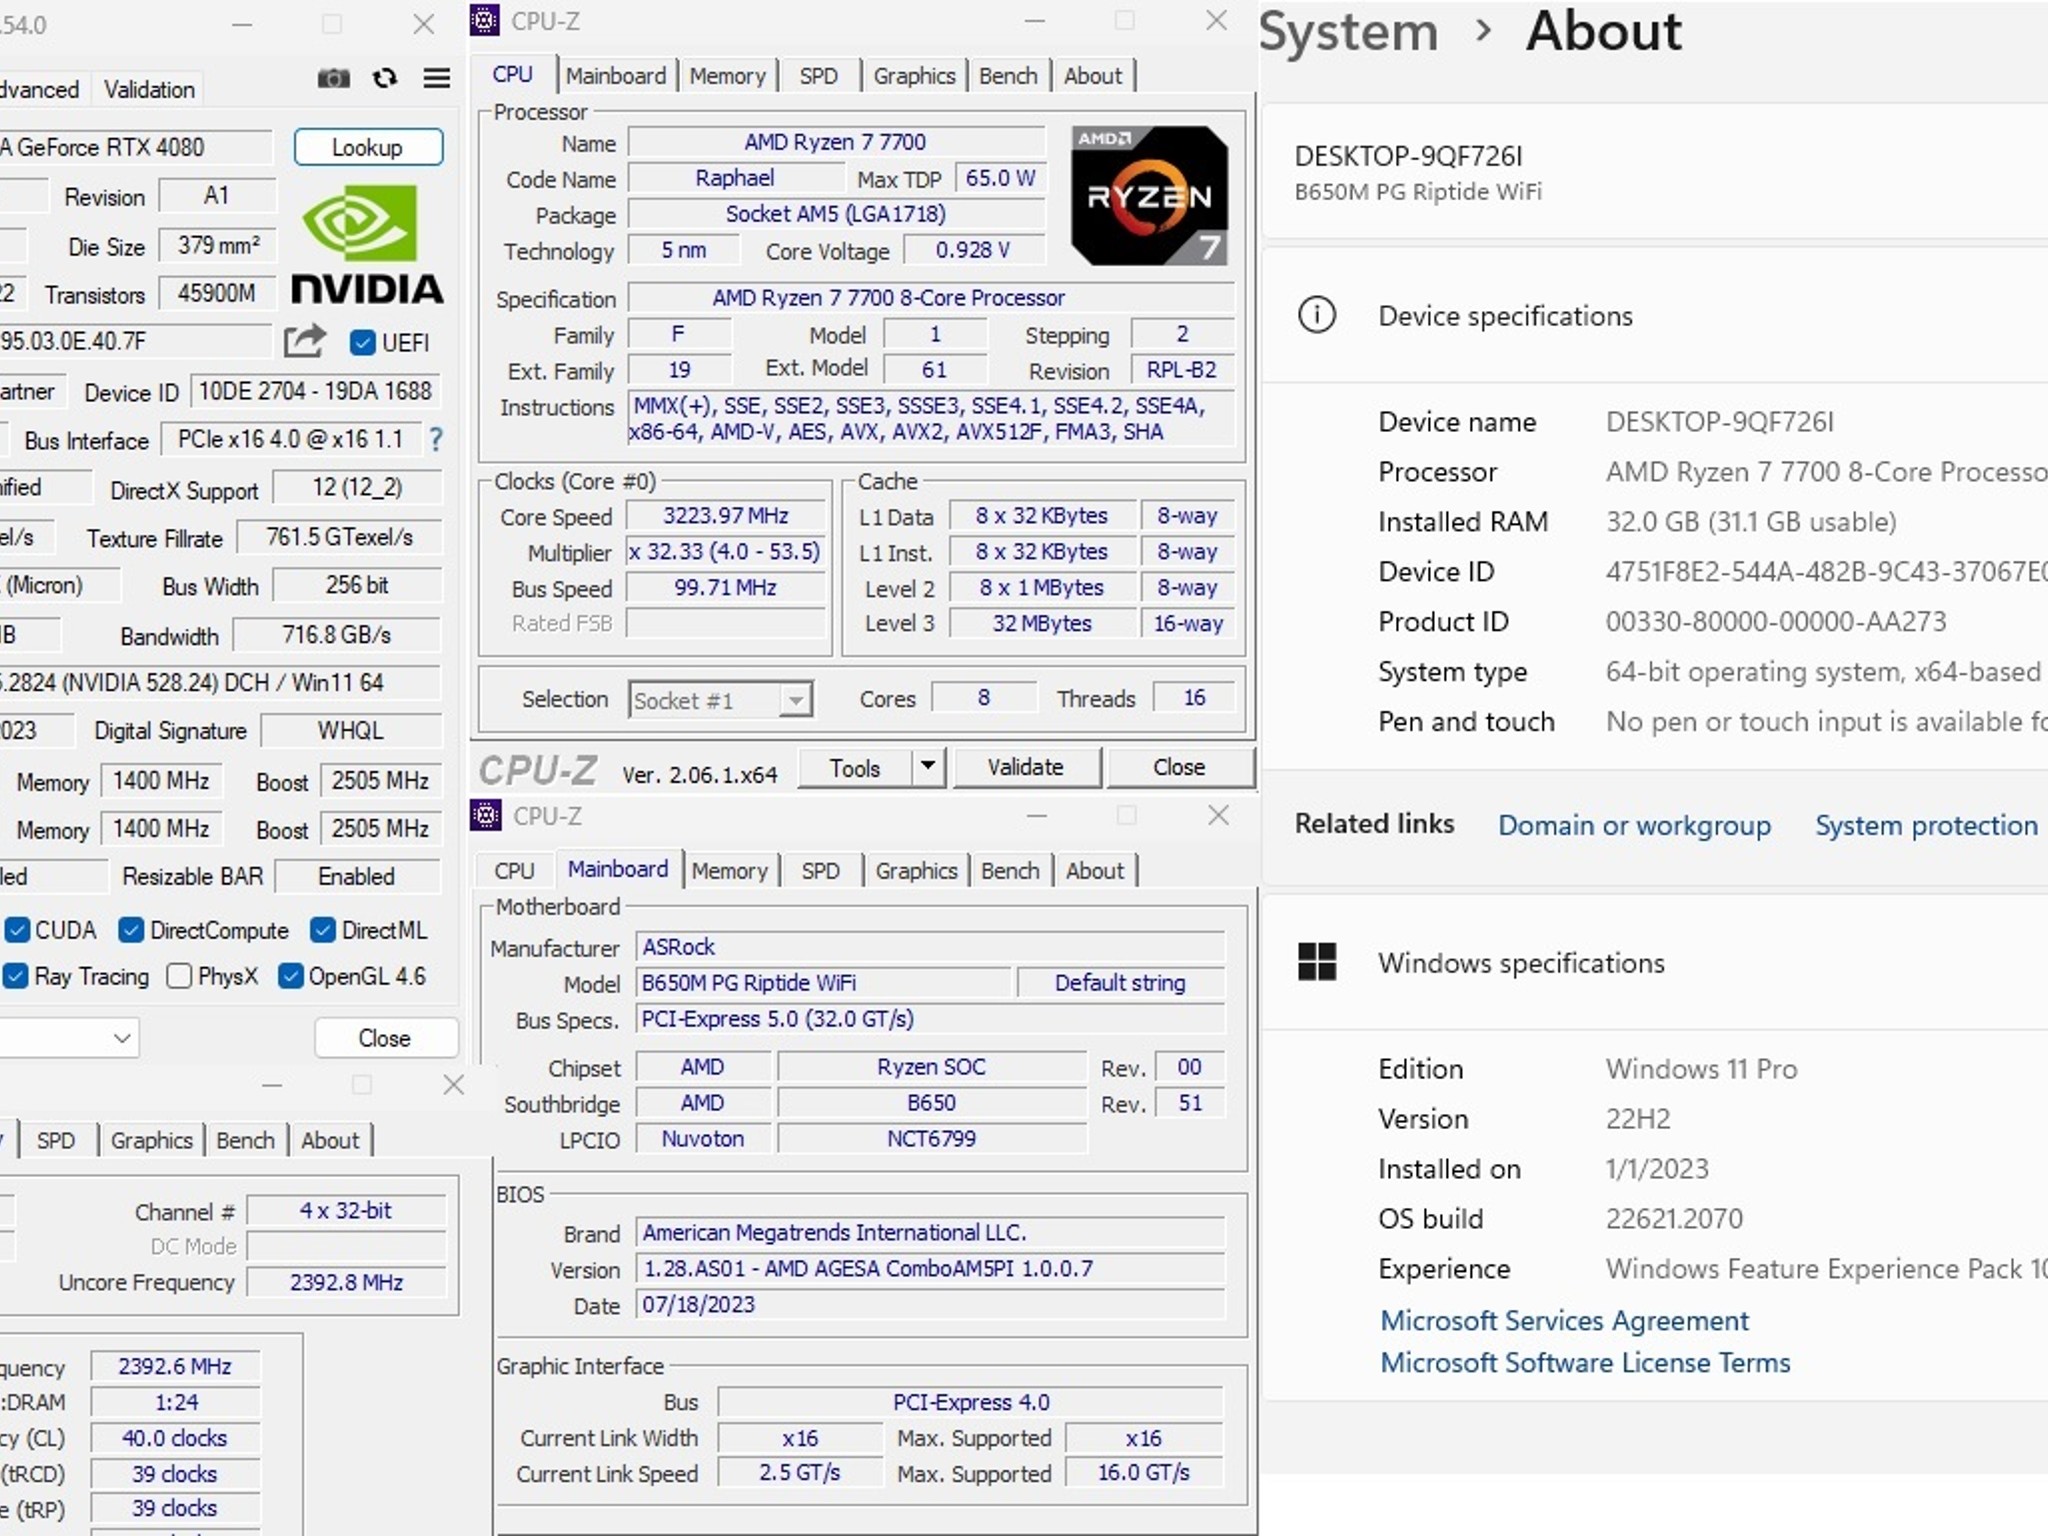Click the BIOS export share icon in GPU-Z
The image size is (2048, 1536).
(x=304, y=342)
